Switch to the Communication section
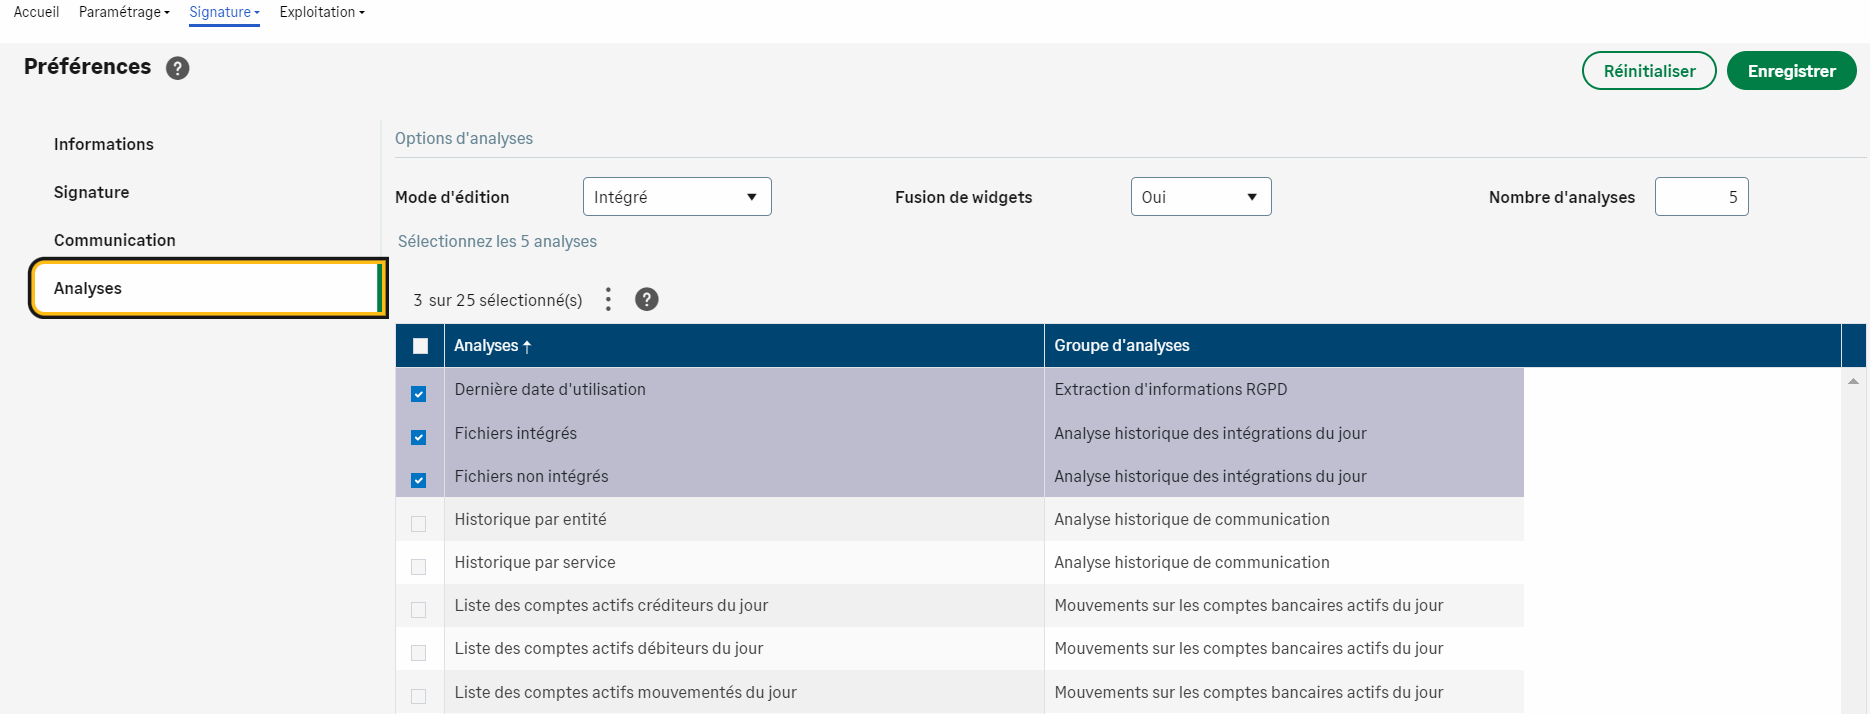This screenshot has height=714, width=1870. 115,240
